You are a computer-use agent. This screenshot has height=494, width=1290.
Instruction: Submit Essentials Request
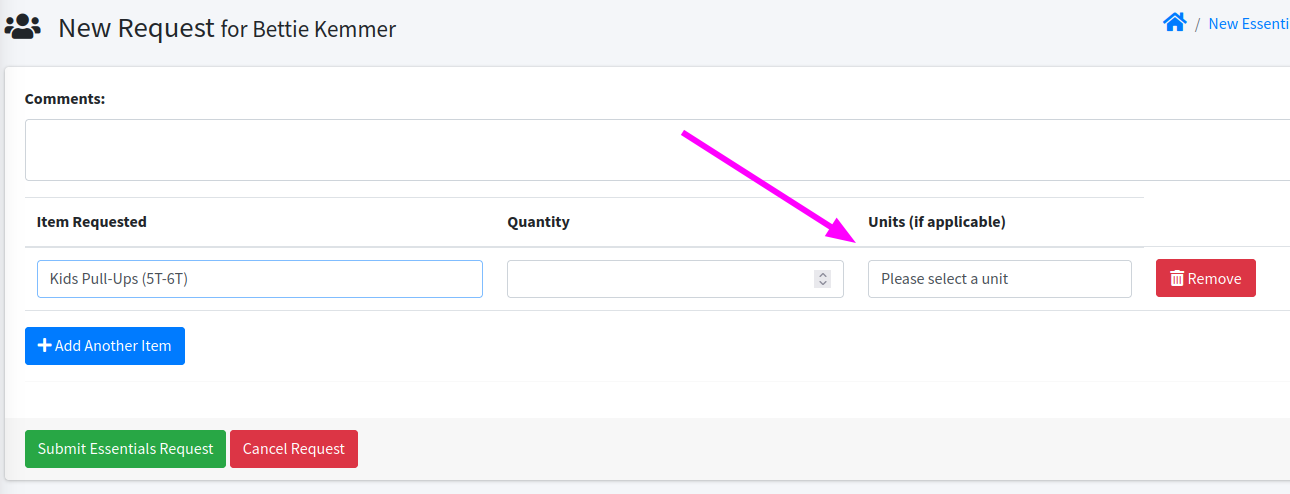point(125,449)
